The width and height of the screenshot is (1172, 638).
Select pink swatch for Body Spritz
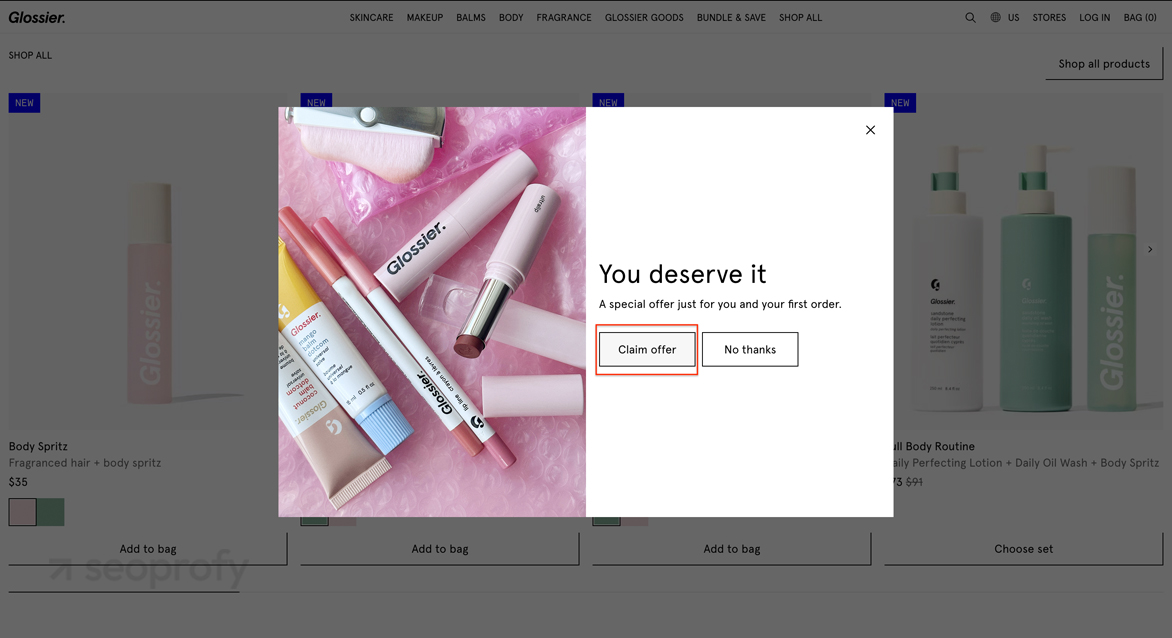pos(22,512)
